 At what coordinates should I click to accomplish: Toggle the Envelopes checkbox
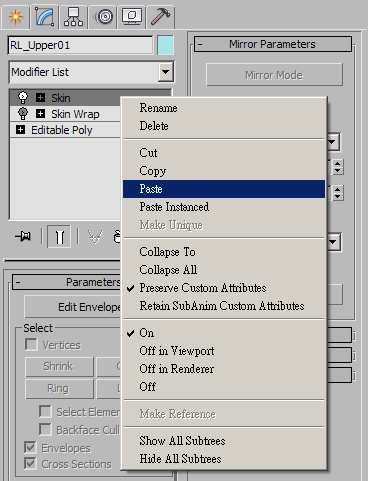pyautogui.click(x=30, y=447)
